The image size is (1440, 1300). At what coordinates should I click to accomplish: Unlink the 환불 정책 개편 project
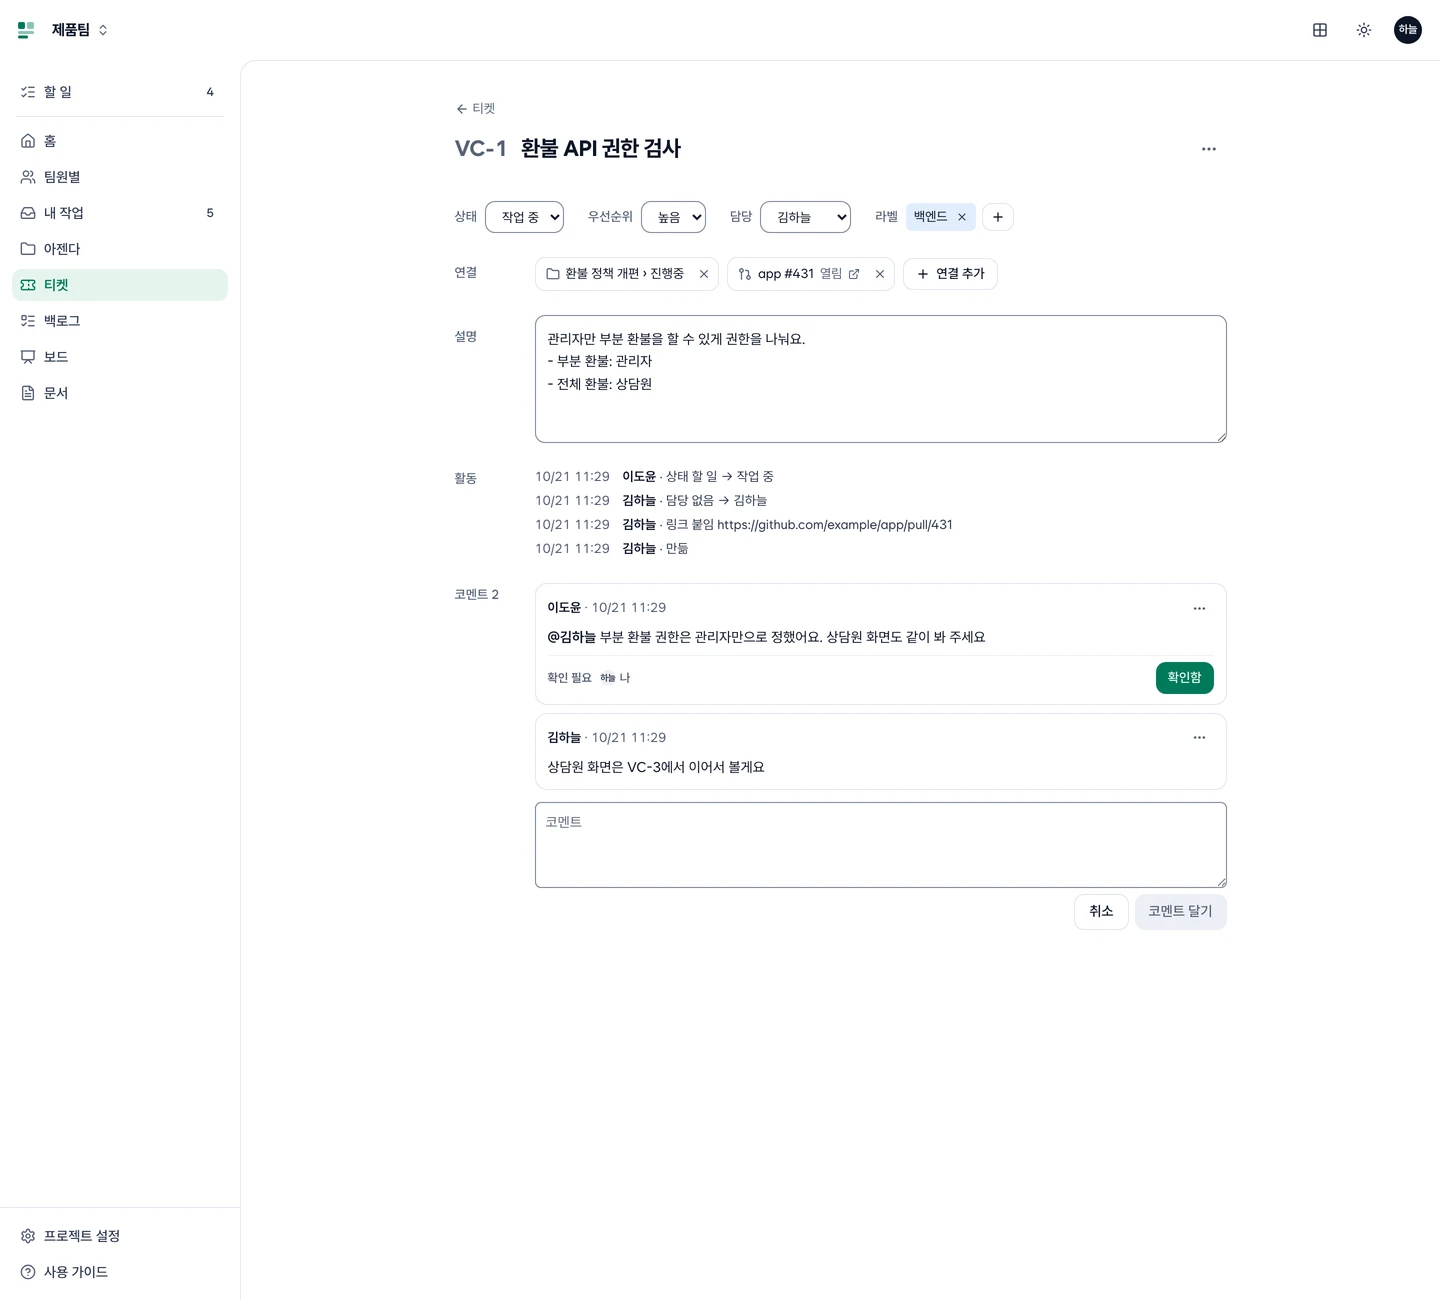click(704, 274)
